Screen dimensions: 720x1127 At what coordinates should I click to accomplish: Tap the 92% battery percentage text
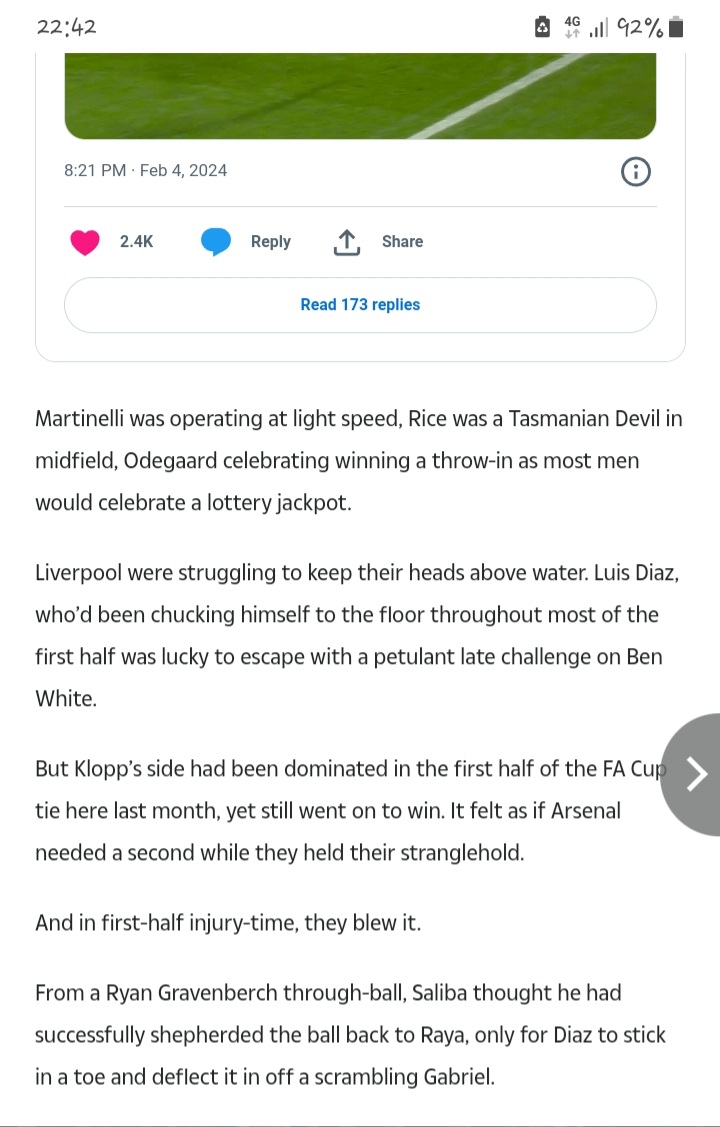pos(640,27)
